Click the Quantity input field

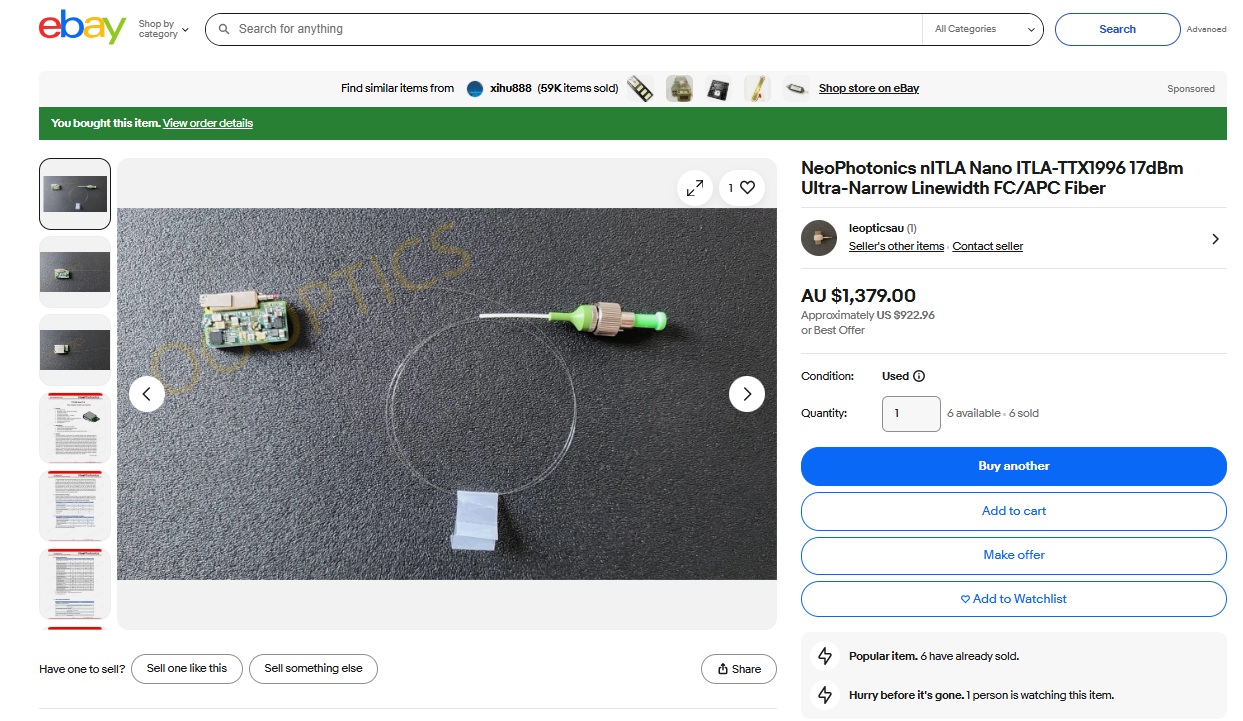click(x=910, y=414)
